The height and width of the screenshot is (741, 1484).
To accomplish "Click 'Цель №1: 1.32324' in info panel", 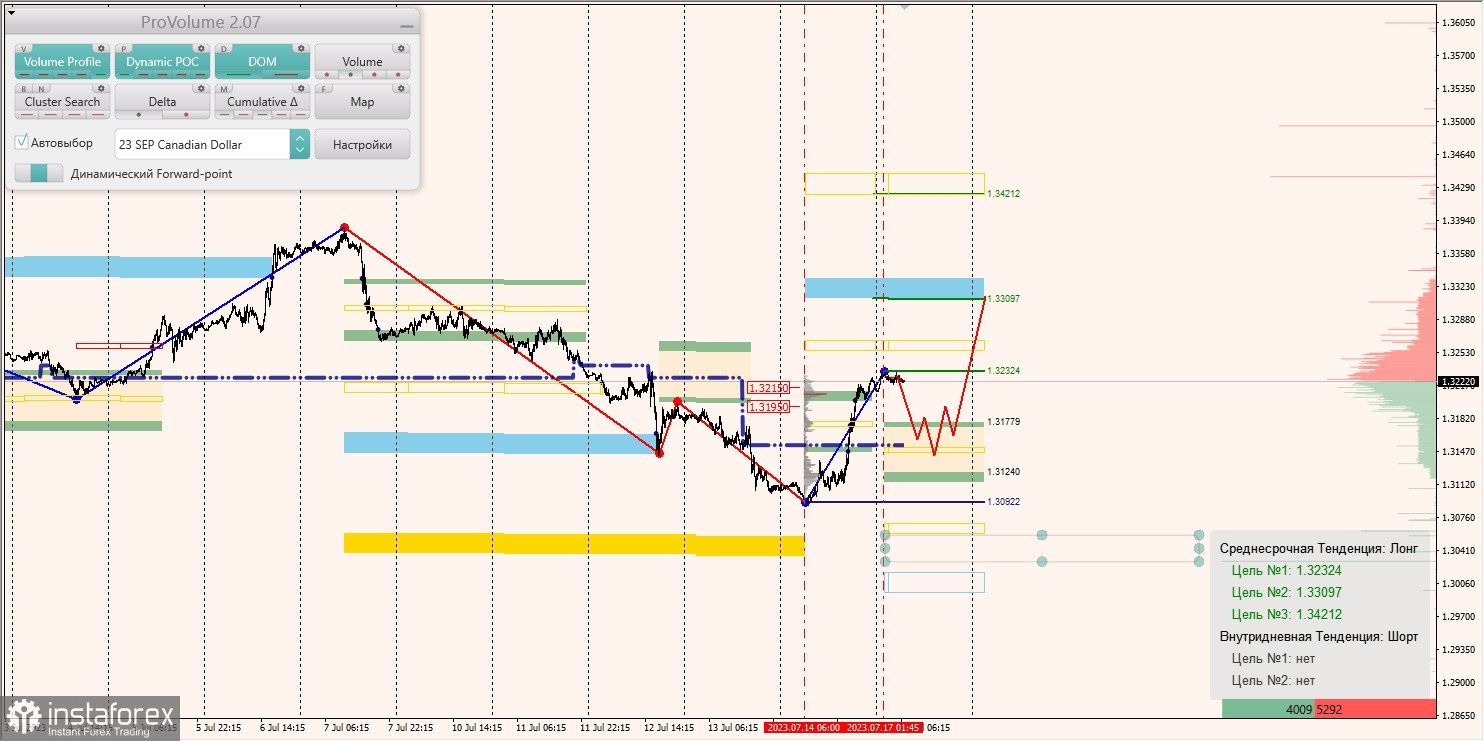I will 1287,570.
